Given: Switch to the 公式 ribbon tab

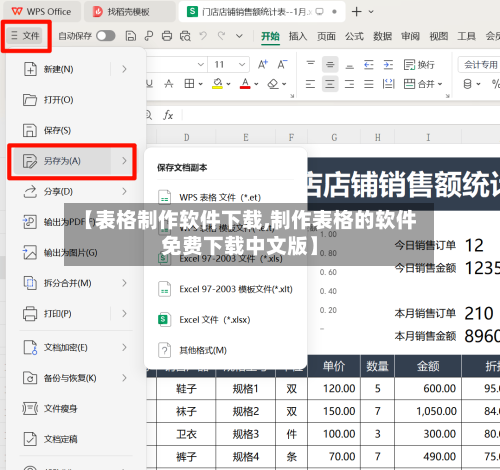Looking at the screenshot, I should pos(354,36).
